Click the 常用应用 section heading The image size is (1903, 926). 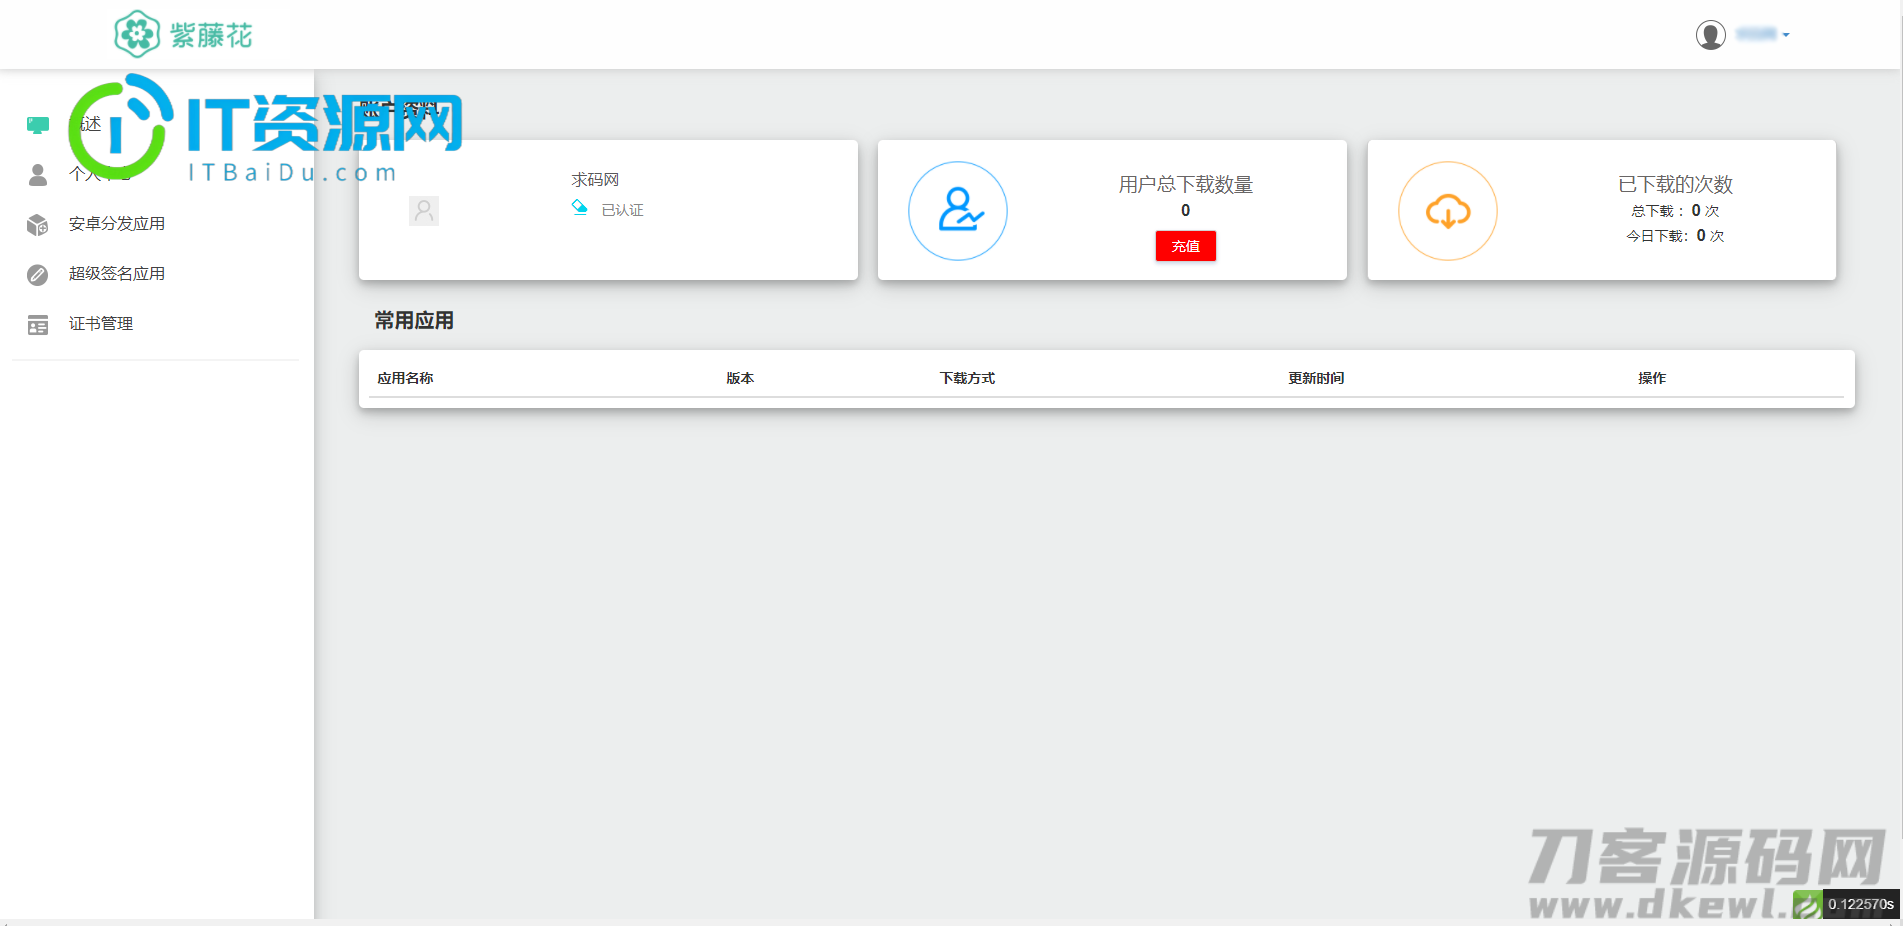click(414, 321)
